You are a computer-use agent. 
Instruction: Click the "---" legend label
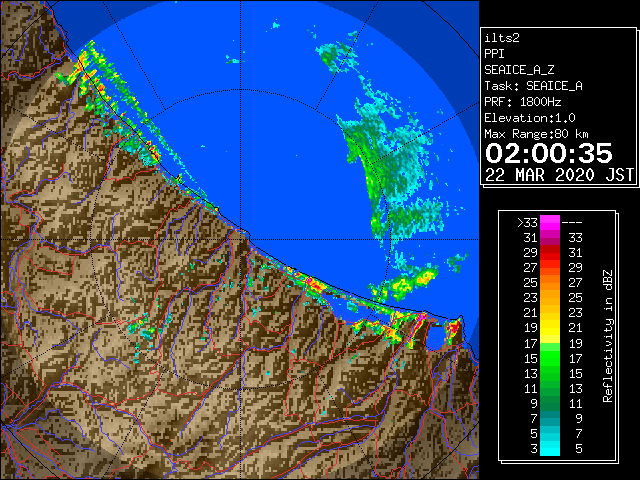click(x=571, y=222)
